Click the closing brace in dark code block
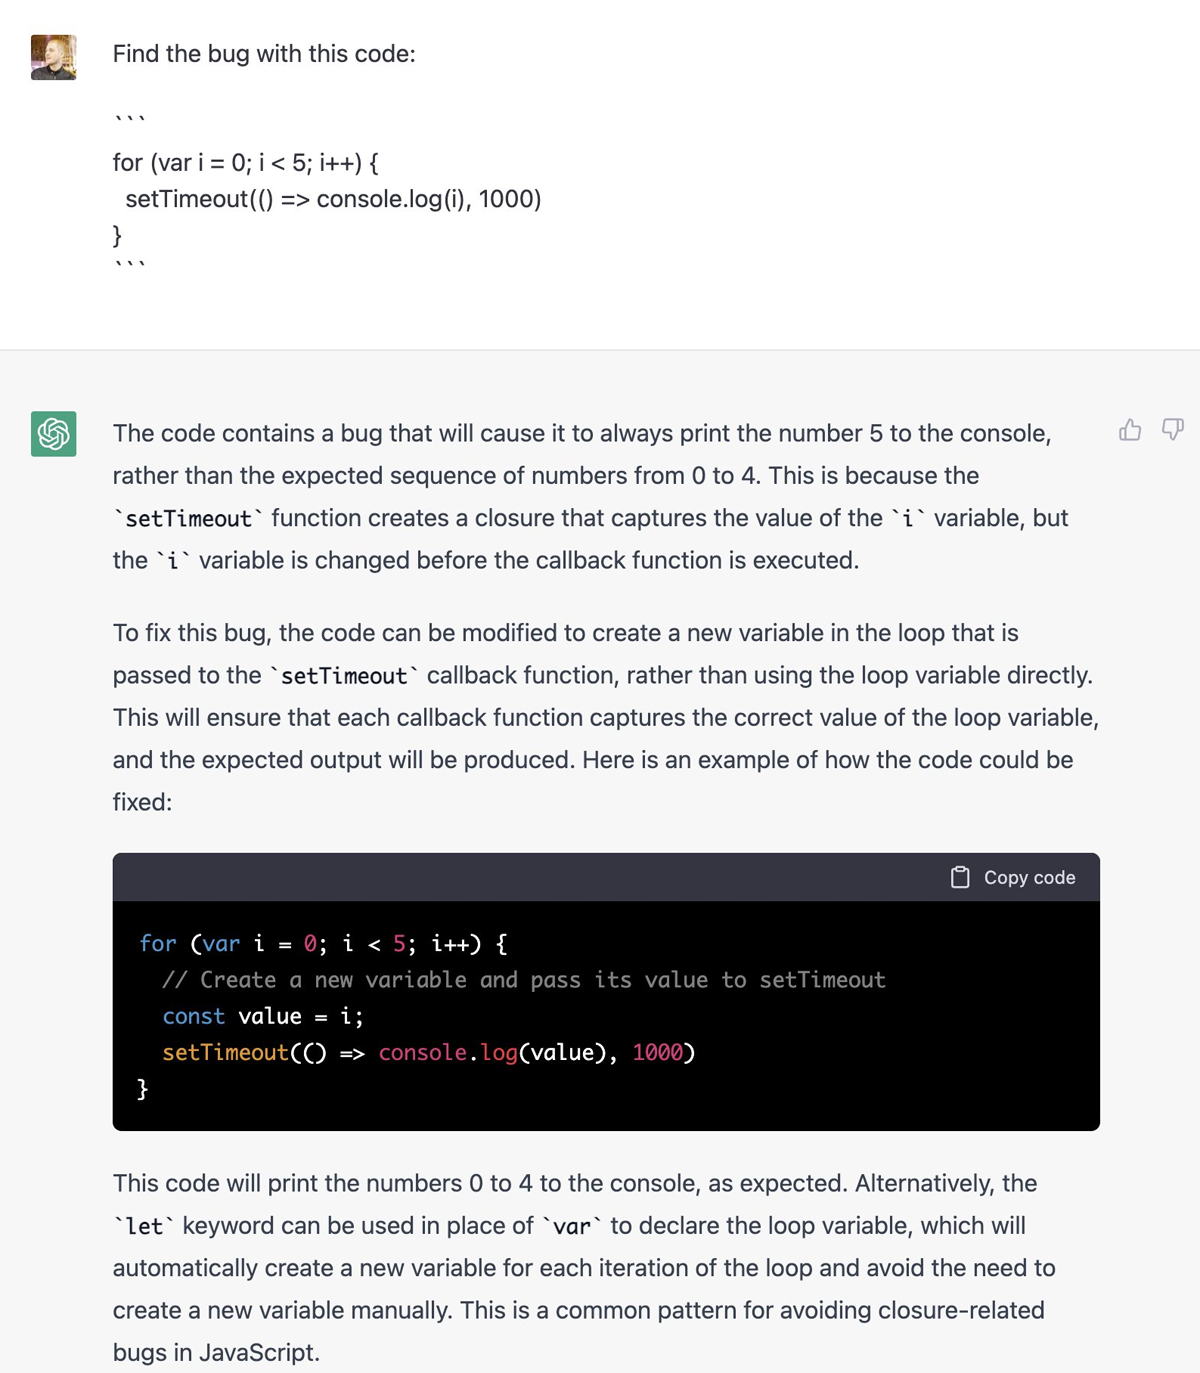This screenshot has width=1200, height=1373. tap(142, 1088)
